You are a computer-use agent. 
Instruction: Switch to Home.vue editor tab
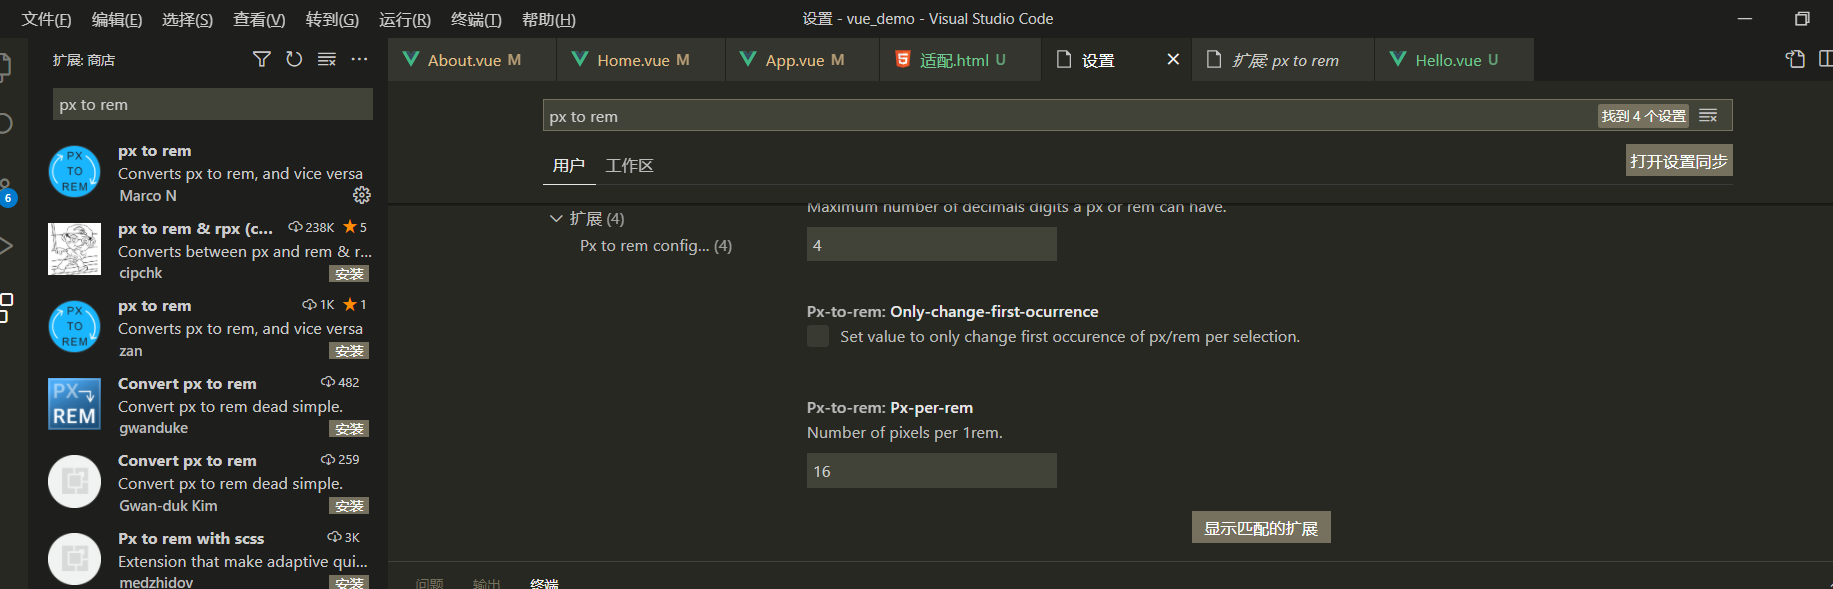pos(641,60)
